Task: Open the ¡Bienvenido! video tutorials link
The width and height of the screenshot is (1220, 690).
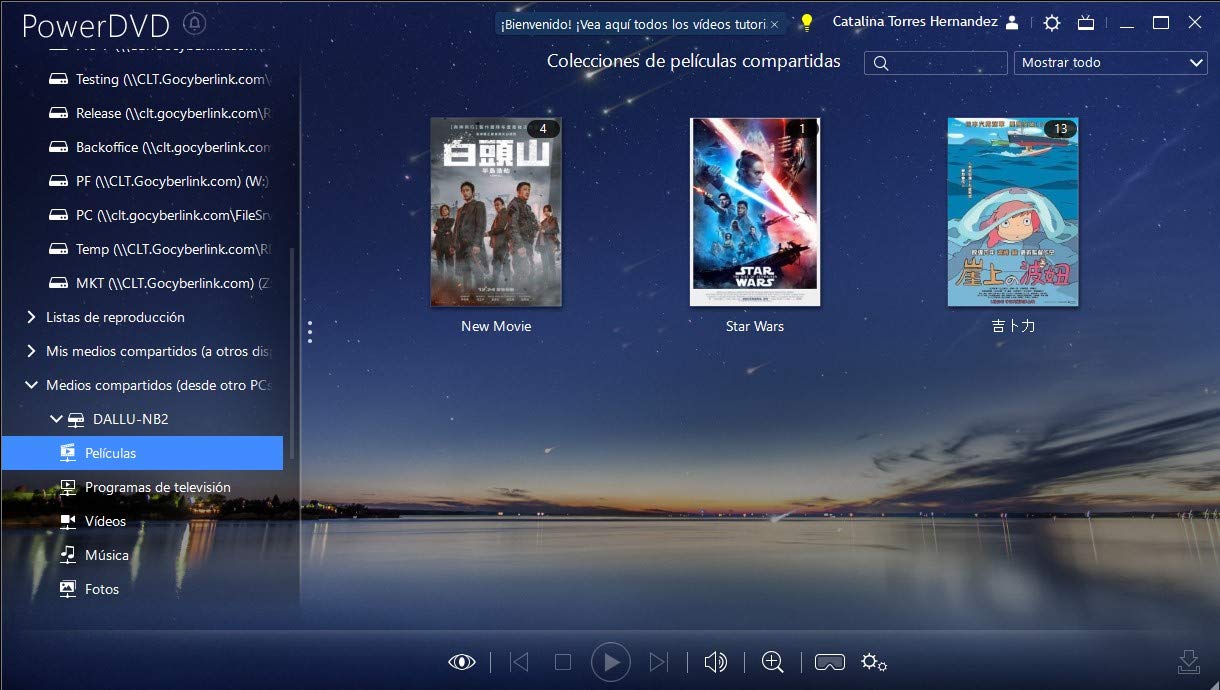Action: click(632, 23)
